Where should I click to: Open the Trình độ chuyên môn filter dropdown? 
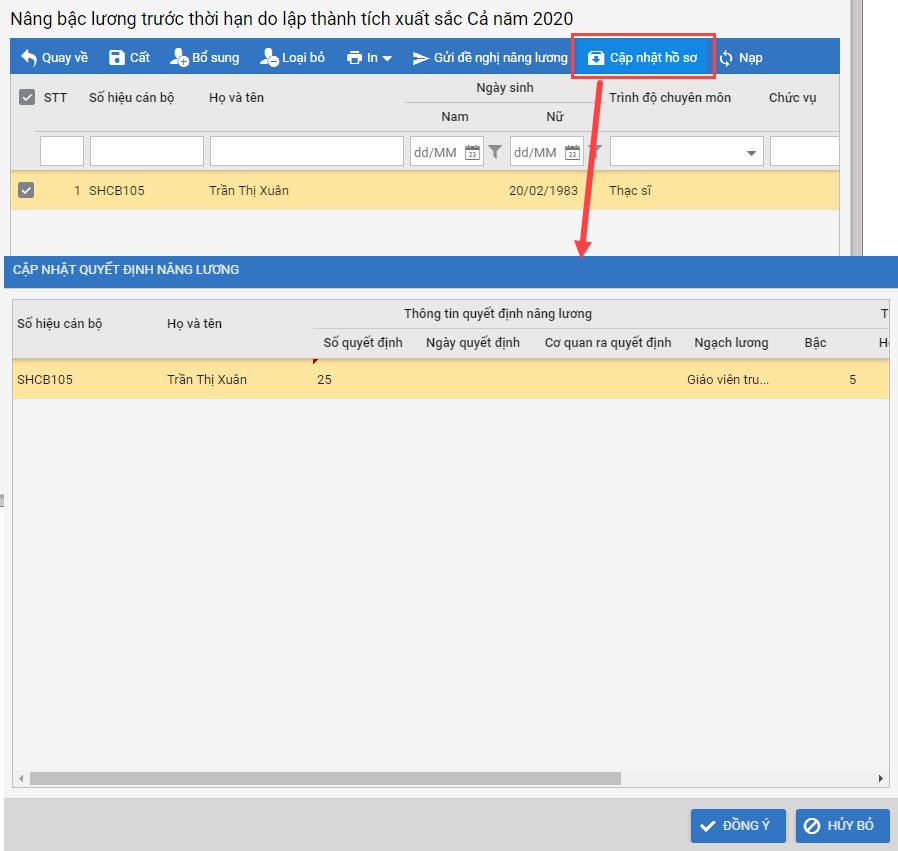(x=751, y=153)
